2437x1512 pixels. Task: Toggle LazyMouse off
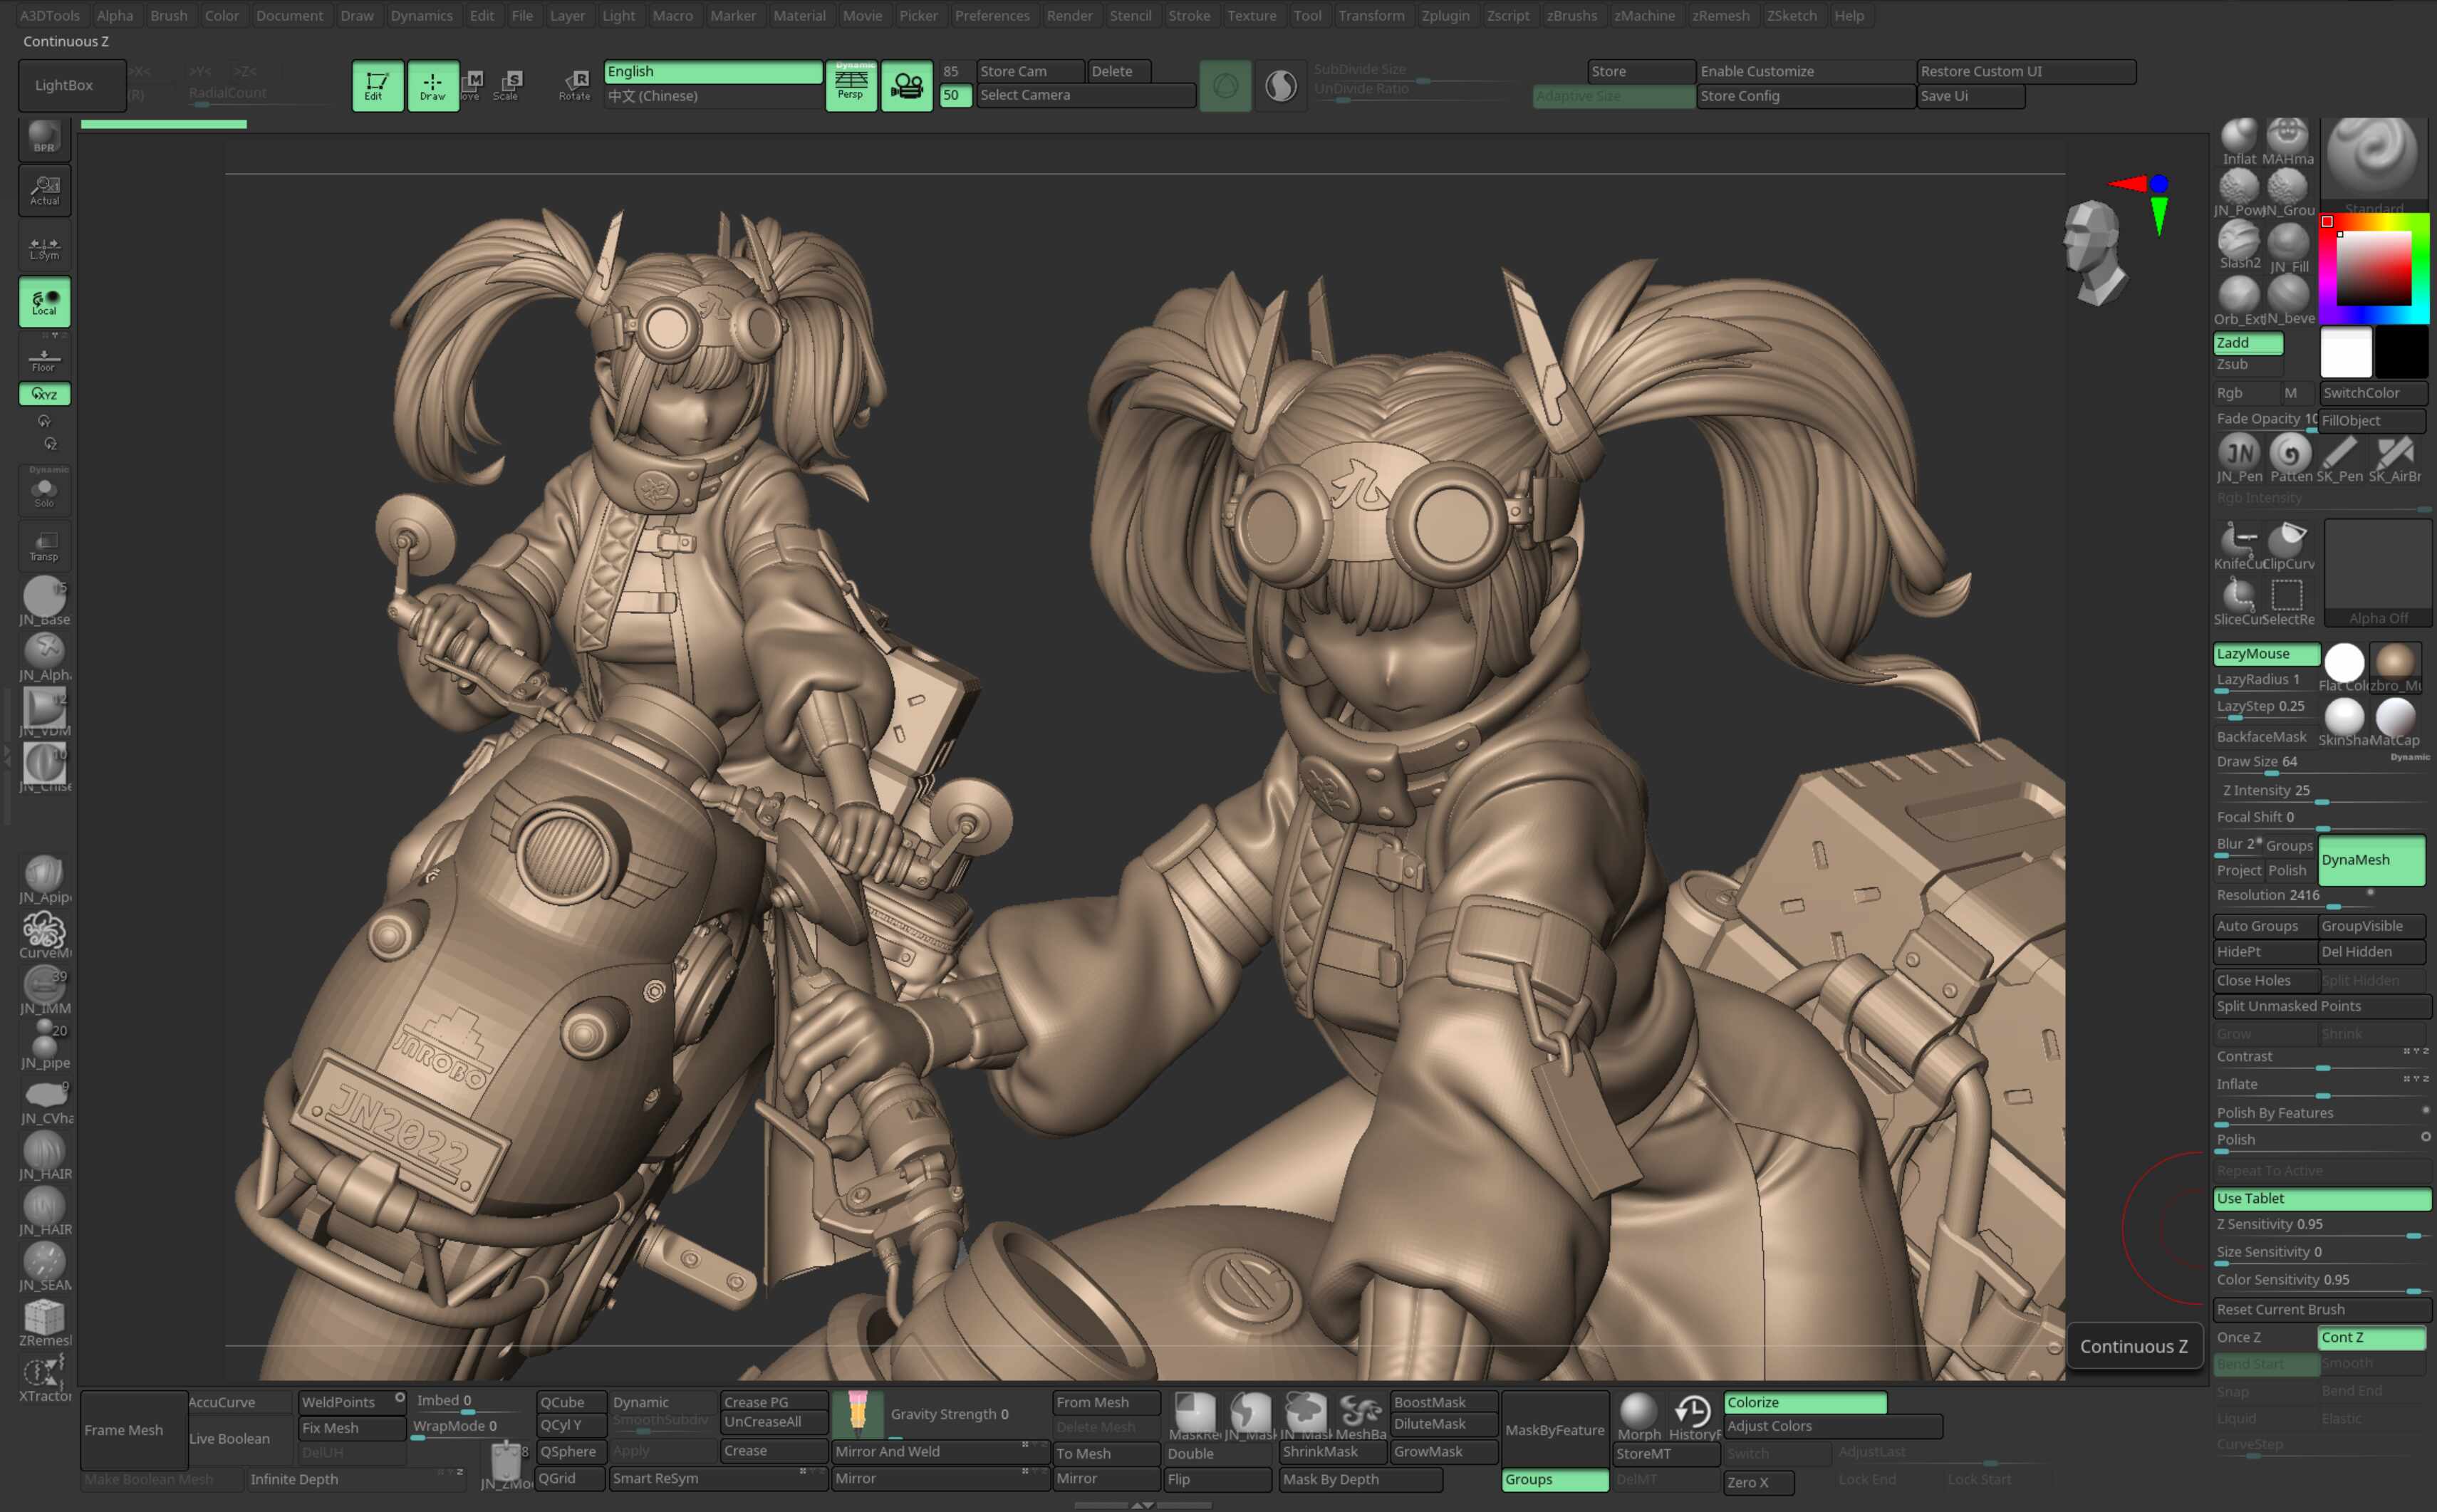pyautogui.click(x=2266, y=654)
